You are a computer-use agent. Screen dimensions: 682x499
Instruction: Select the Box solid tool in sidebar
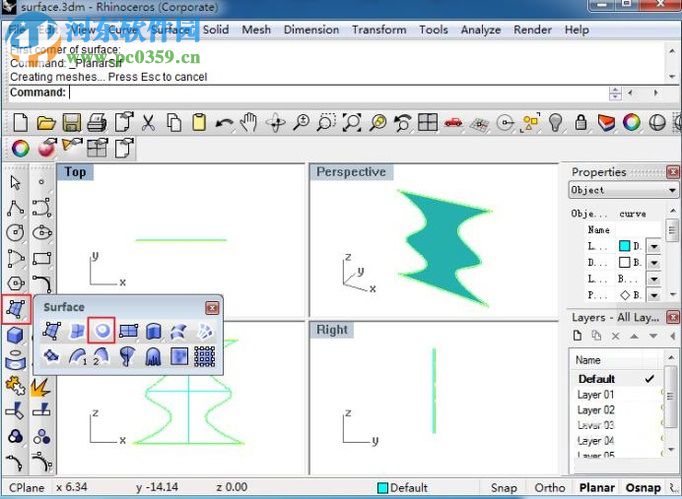click(x=16, y=335)
